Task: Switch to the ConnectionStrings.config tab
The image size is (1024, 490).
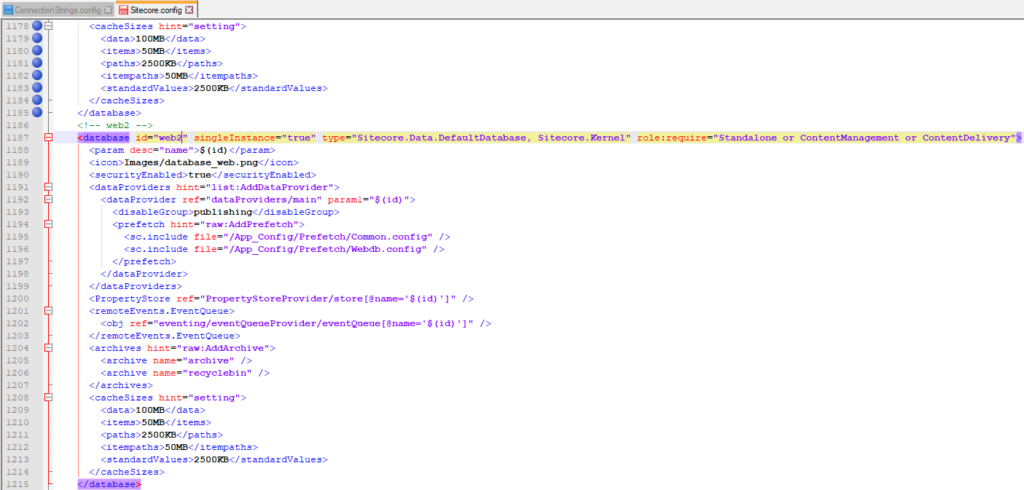Action: (x=57, y=10)
